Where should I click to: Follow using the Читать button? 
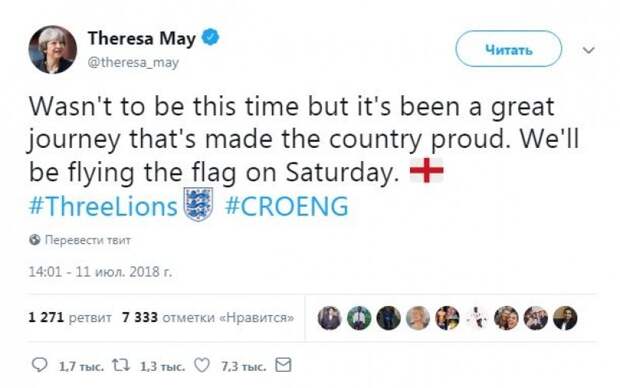click(508, 49)
